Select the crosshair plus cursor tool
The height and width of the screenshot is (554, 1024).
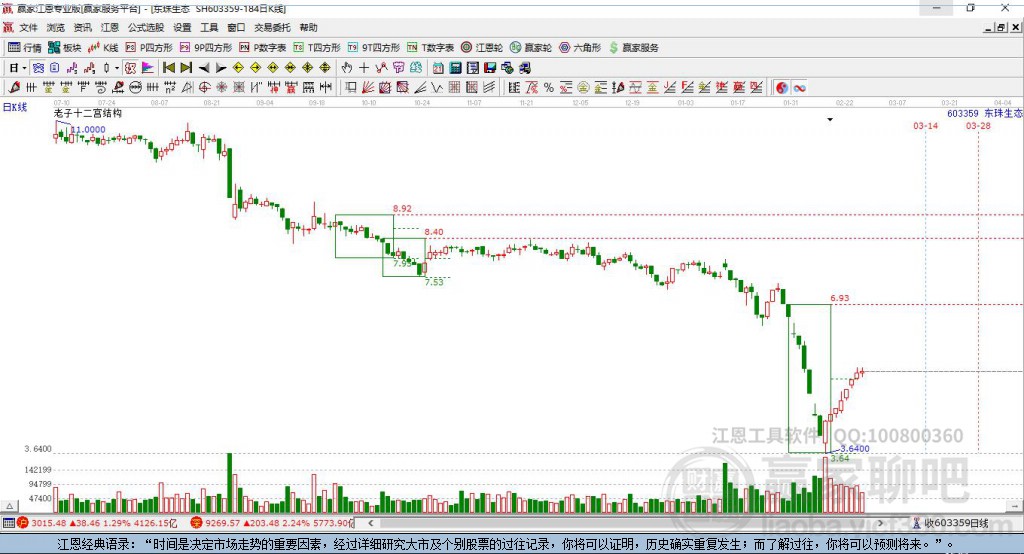coord(364,67)
